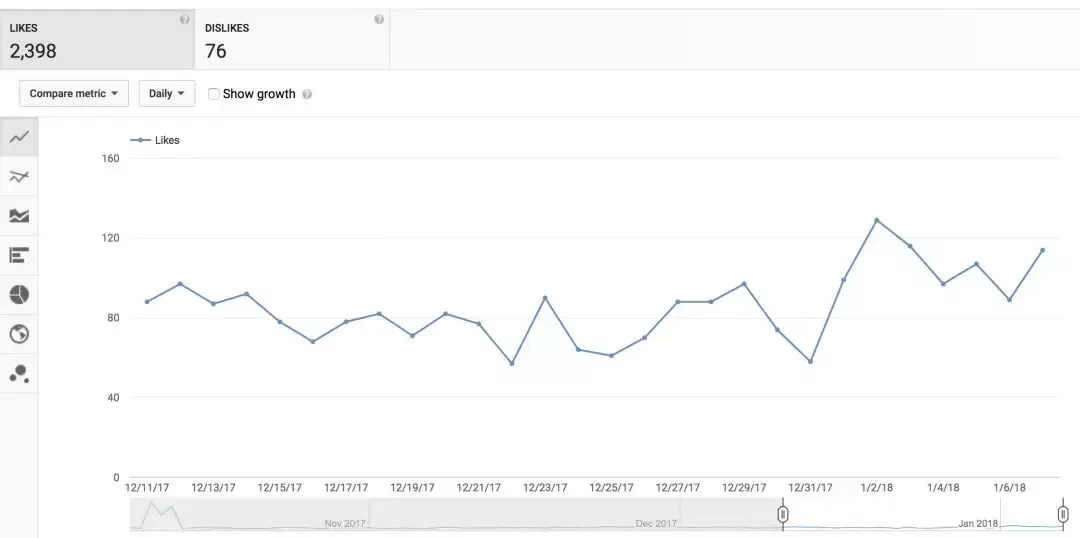
Task: Click the Nov 2017 area in overview timeline
Action: (x=345, y=522)
